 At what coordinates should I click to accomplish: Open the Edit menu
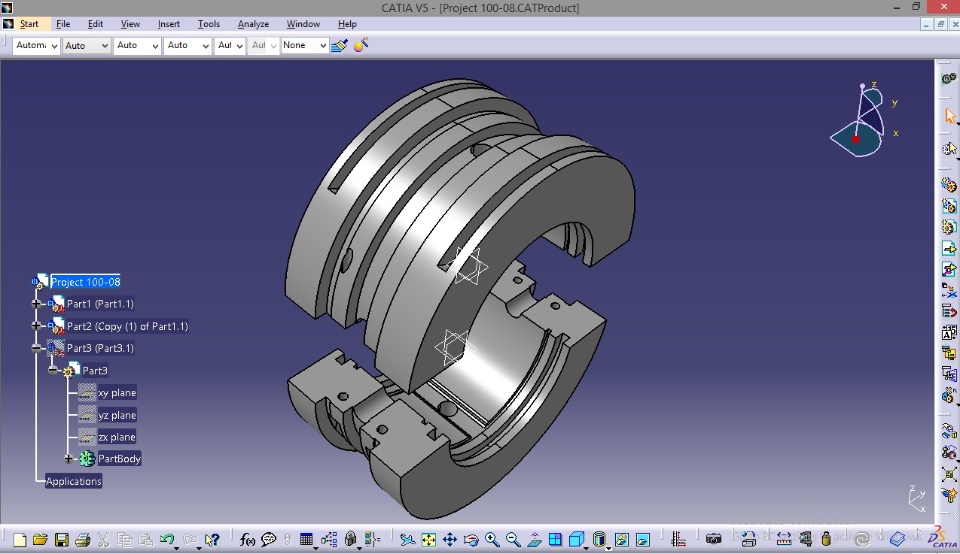(x=95, y=24)
